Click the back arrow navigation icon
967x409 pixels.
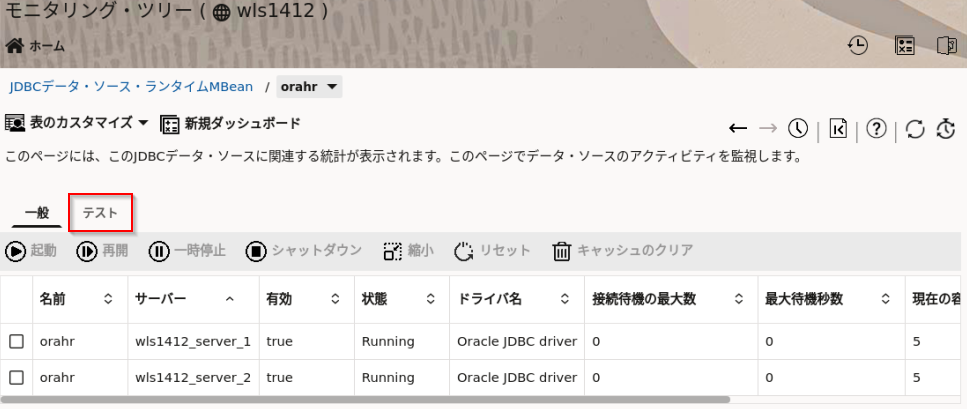[x=738, y=128]
